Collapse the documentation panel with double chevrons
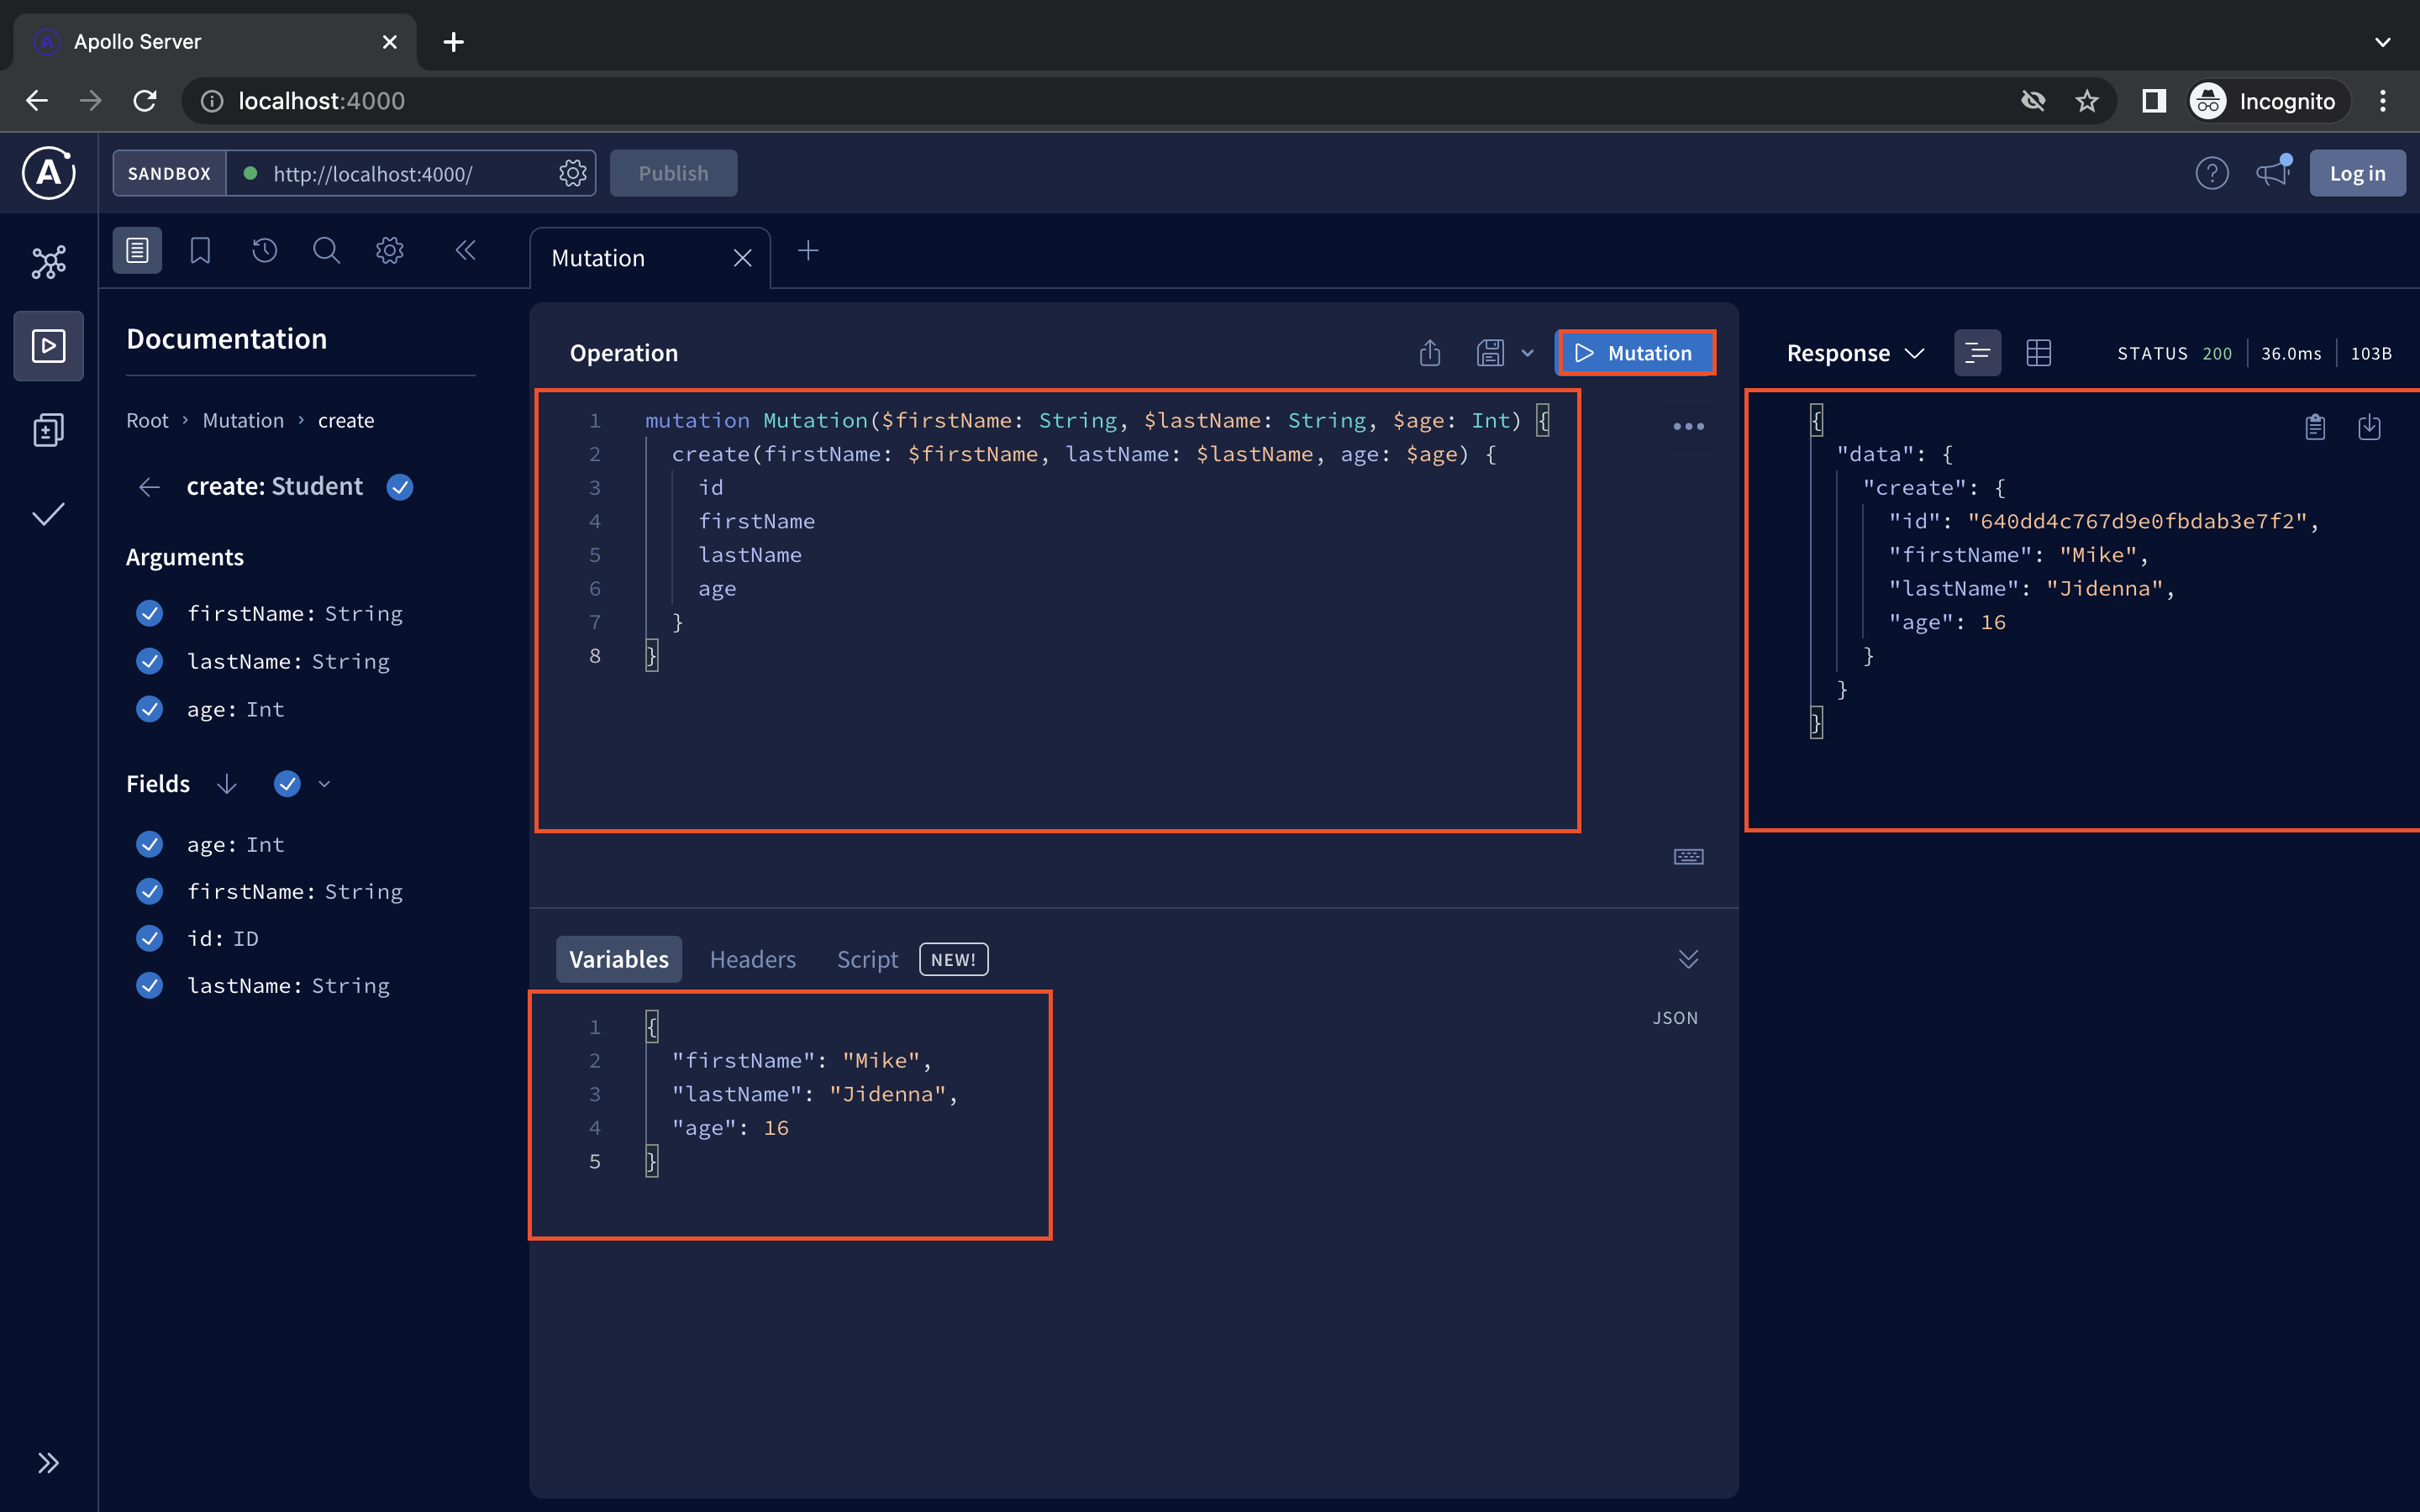2420x1512 pixels. coord(465,250)
